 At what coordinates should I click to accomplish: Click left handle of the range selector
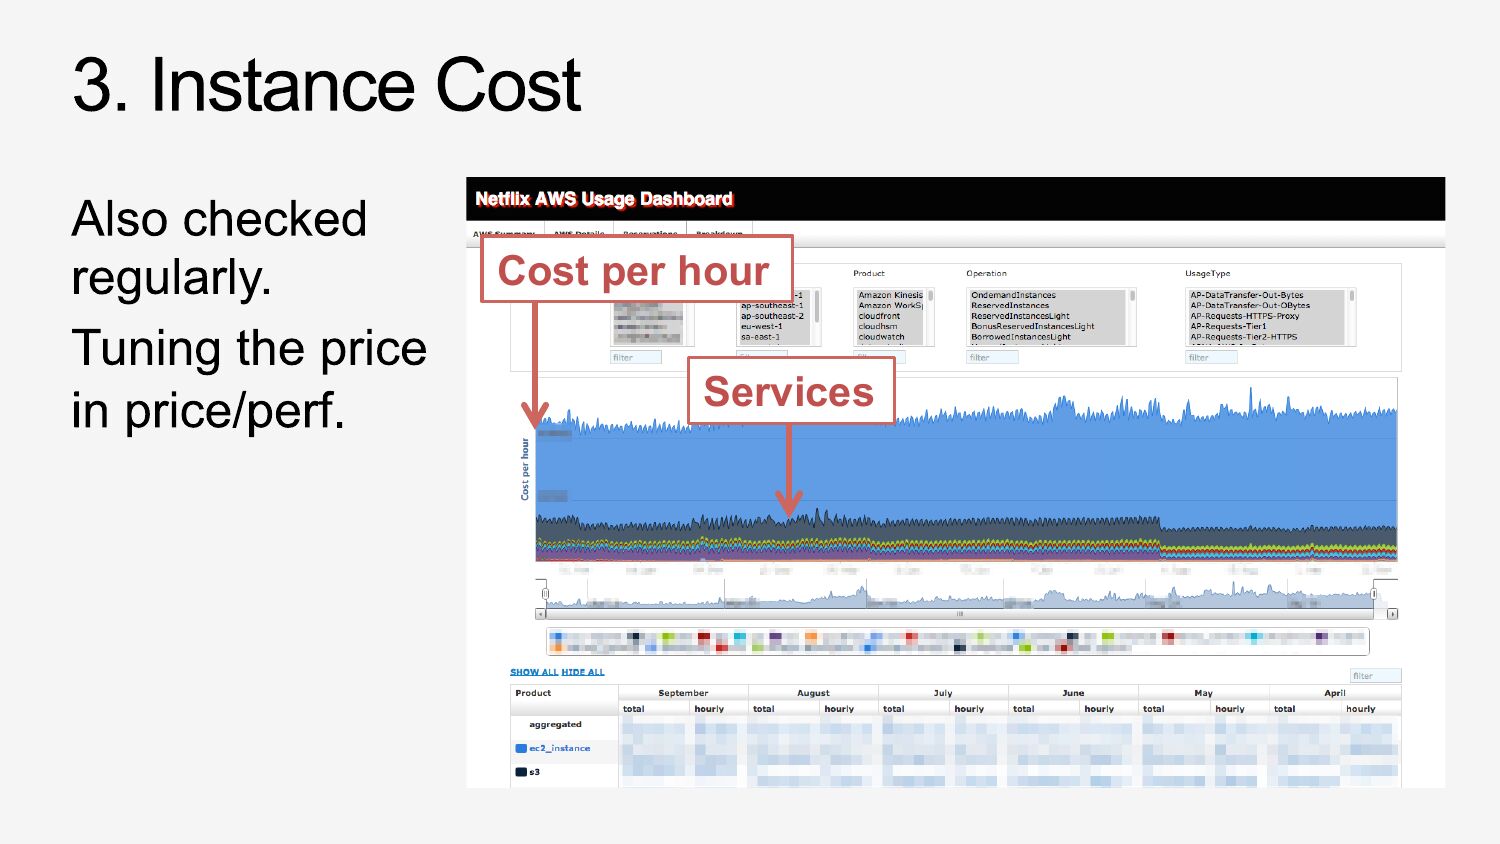(x=545, y=594)
